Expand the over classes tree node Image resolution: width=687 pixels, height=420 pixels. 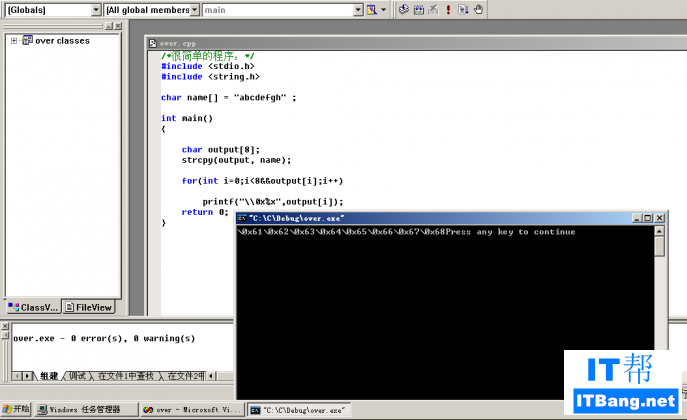tap(14, 41)
